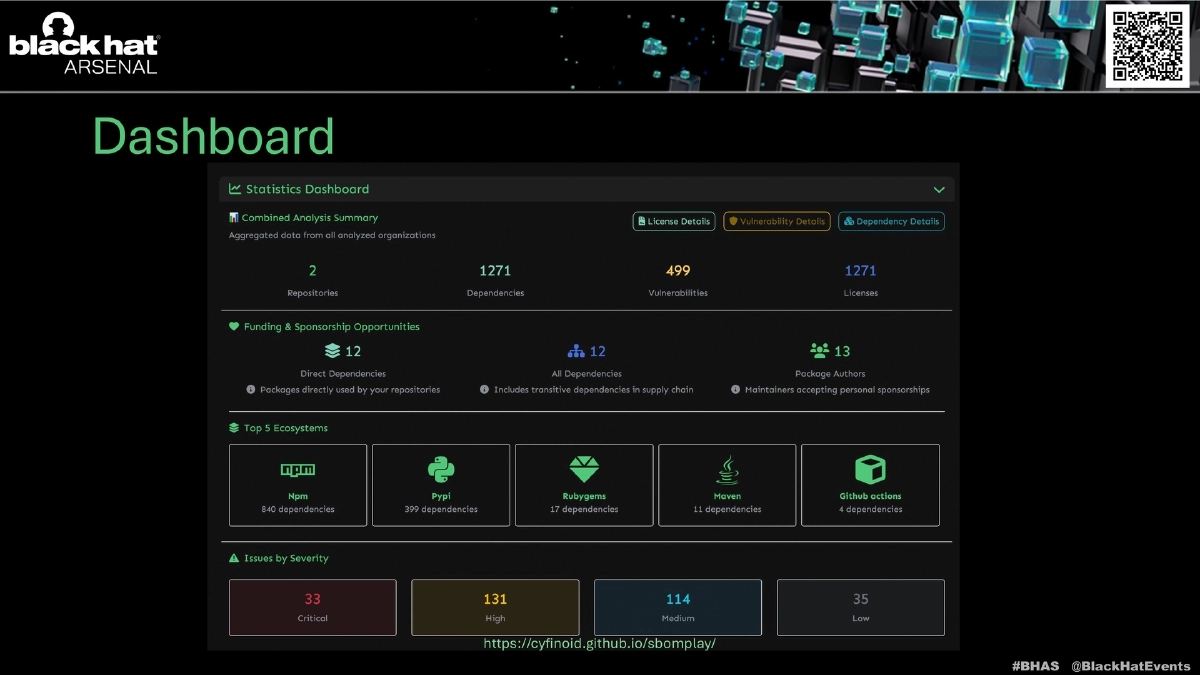Viewport: 1200px width, 675px height.
Task: Click the npm logo icon
Action: (298, 470)
